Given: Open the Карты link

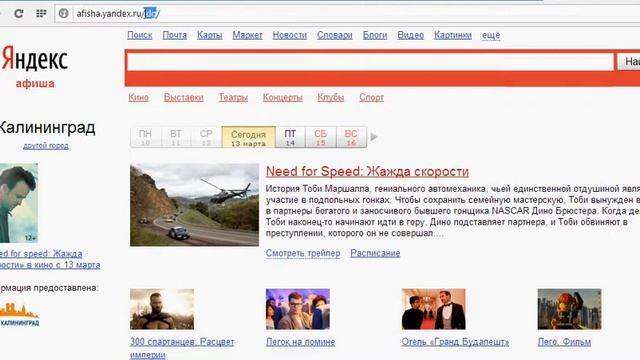Looking at the screenshot, I should pos(209,35).
